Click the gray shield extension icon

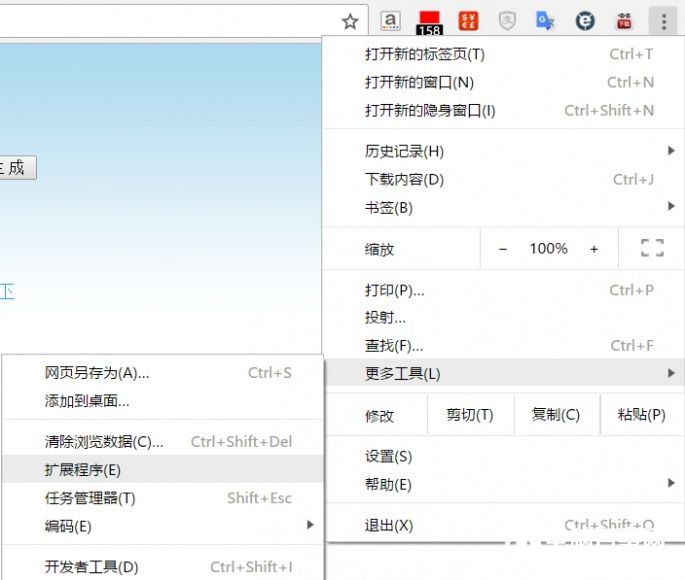point(507,21)
